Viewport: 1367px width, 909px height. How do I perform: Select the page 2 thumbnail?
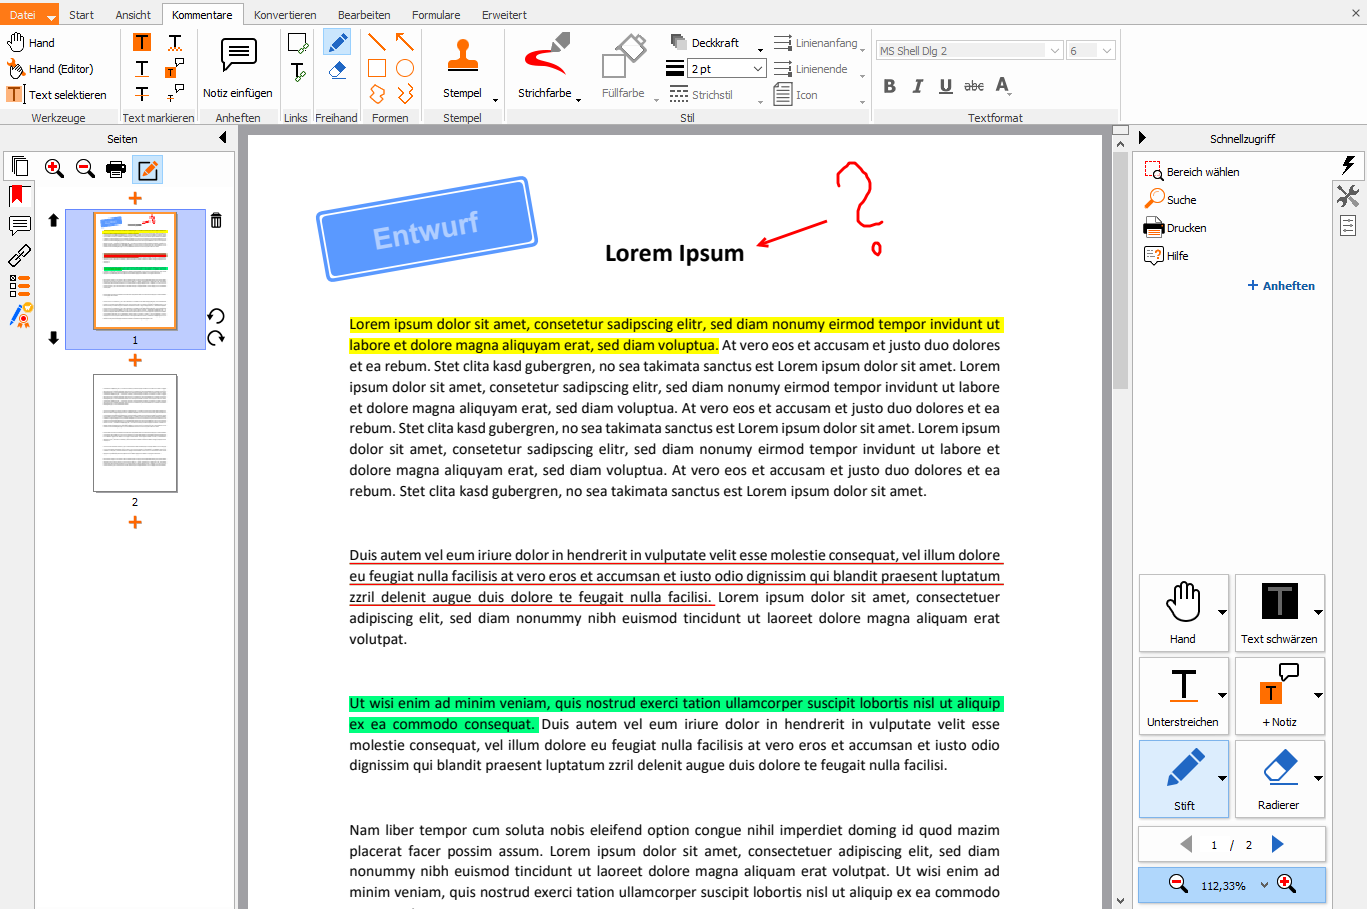pyautogui.click(x=135, y=433)
